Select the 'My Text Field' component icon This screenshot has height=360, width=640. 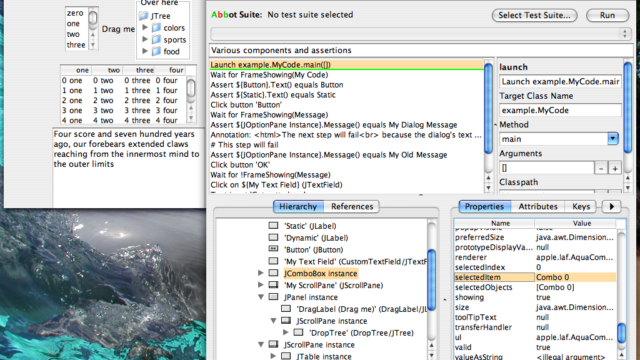point(273,261)
